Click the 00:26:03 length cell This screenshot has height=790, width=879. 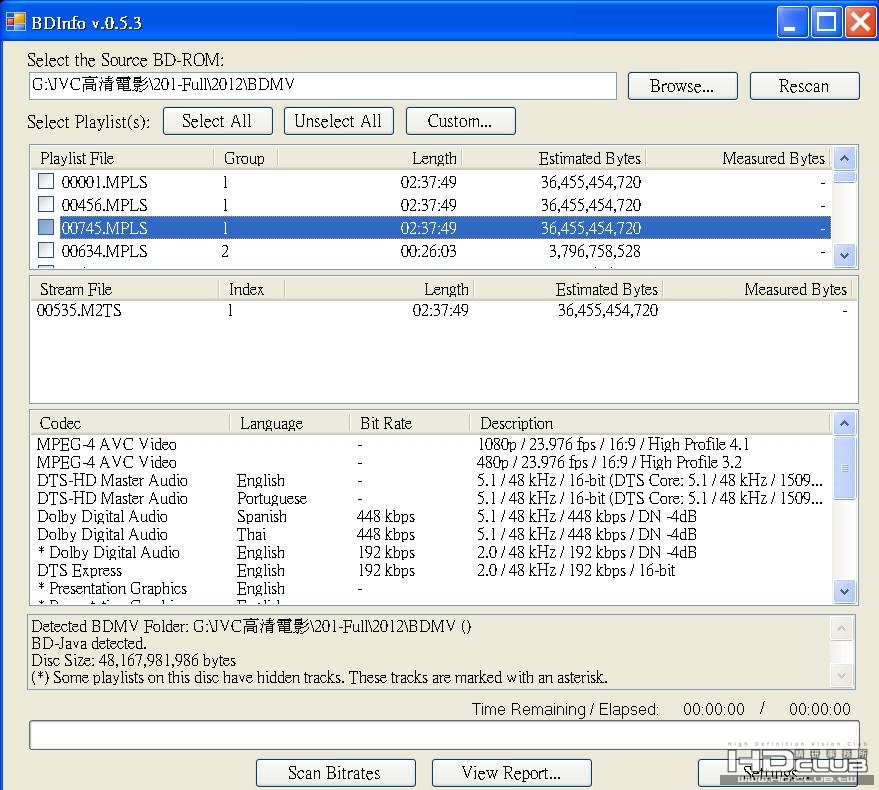point(428,251)
